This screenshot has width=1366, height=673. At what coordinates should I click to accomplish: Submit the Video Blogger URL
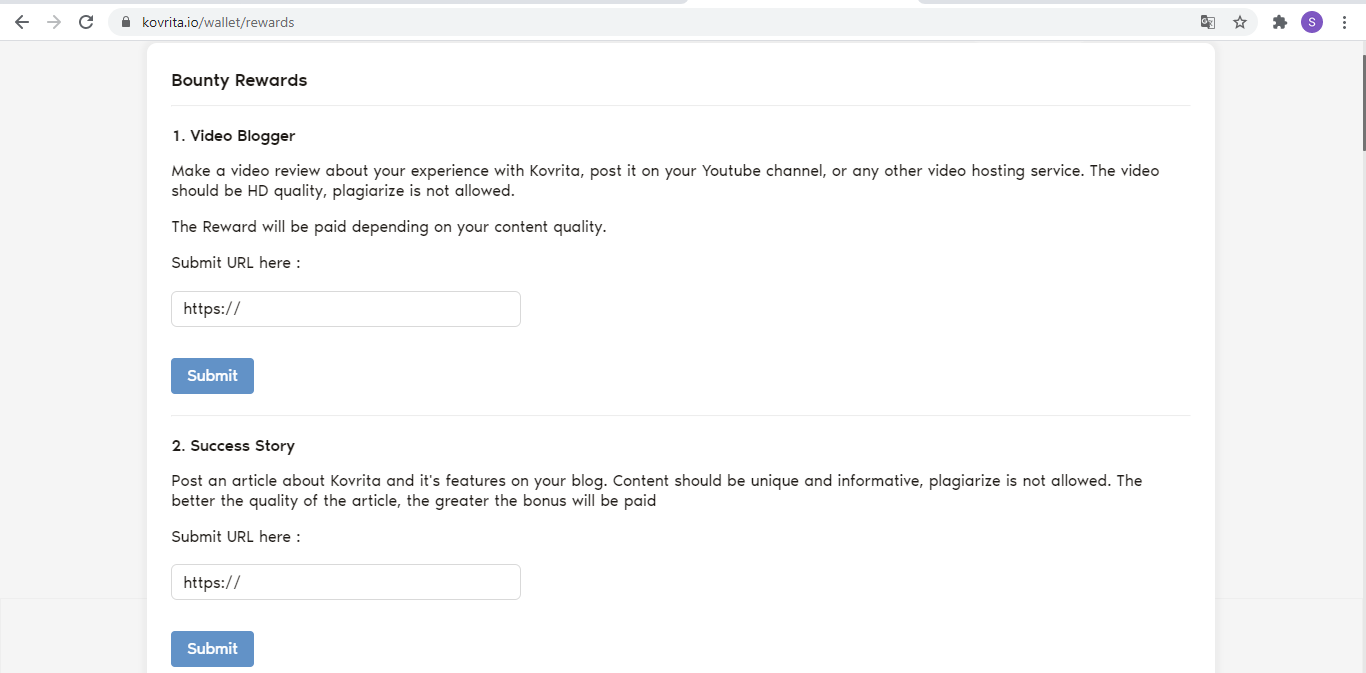click(x=212, y=376)
